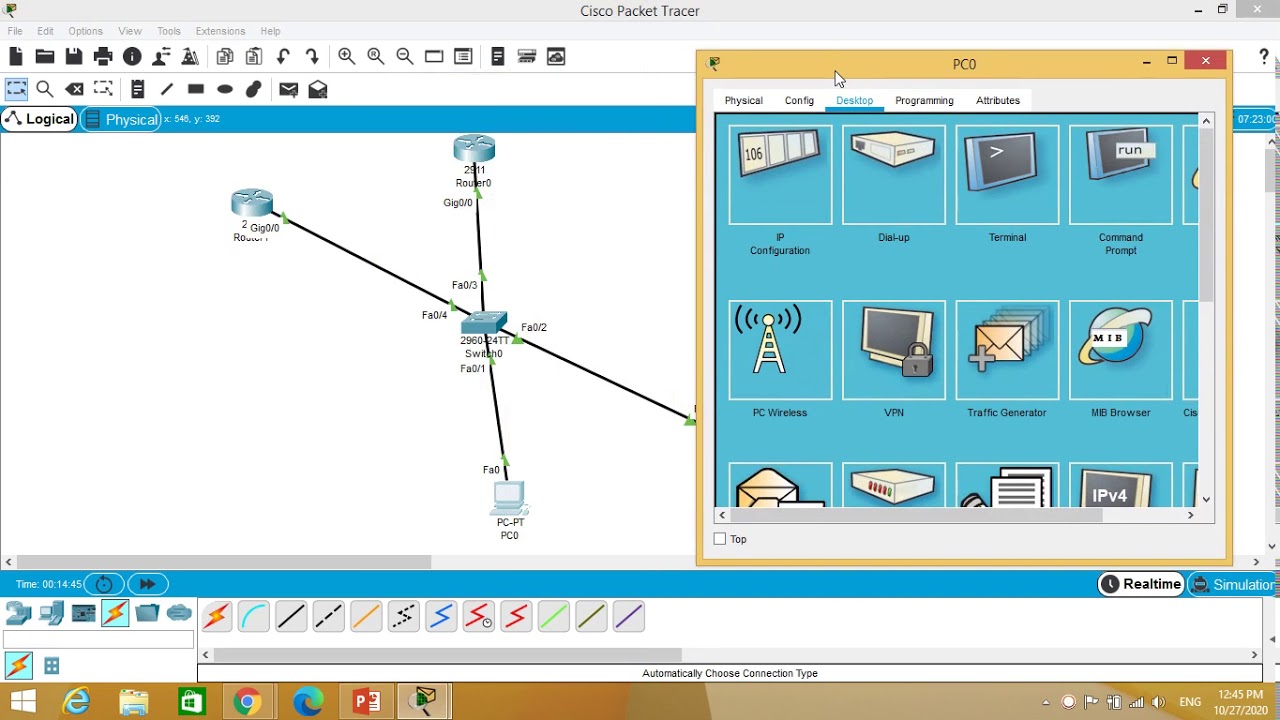Choose the Place Note tool
The height and width of the screenshot is (720, 1280).
tap(138, 89)
